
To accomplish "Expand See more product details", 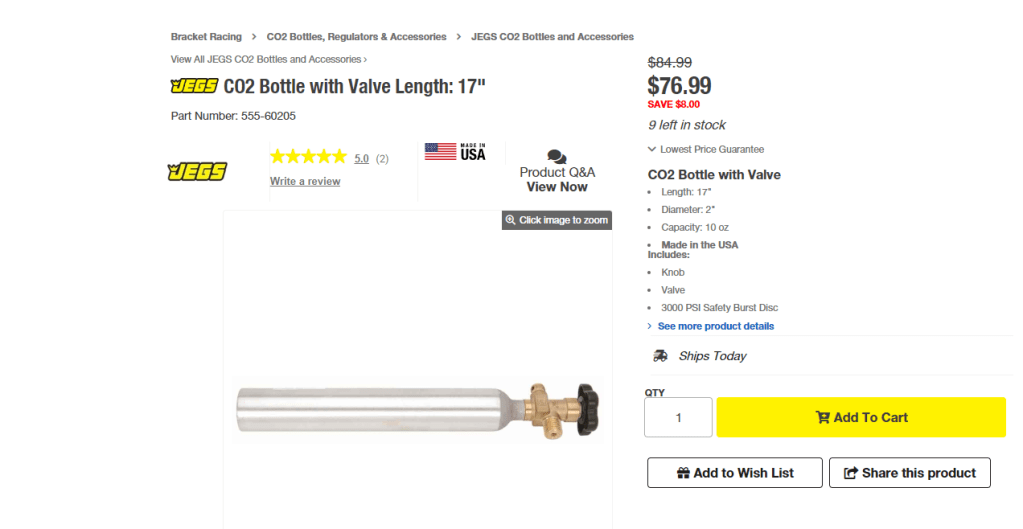I will 715,326.
